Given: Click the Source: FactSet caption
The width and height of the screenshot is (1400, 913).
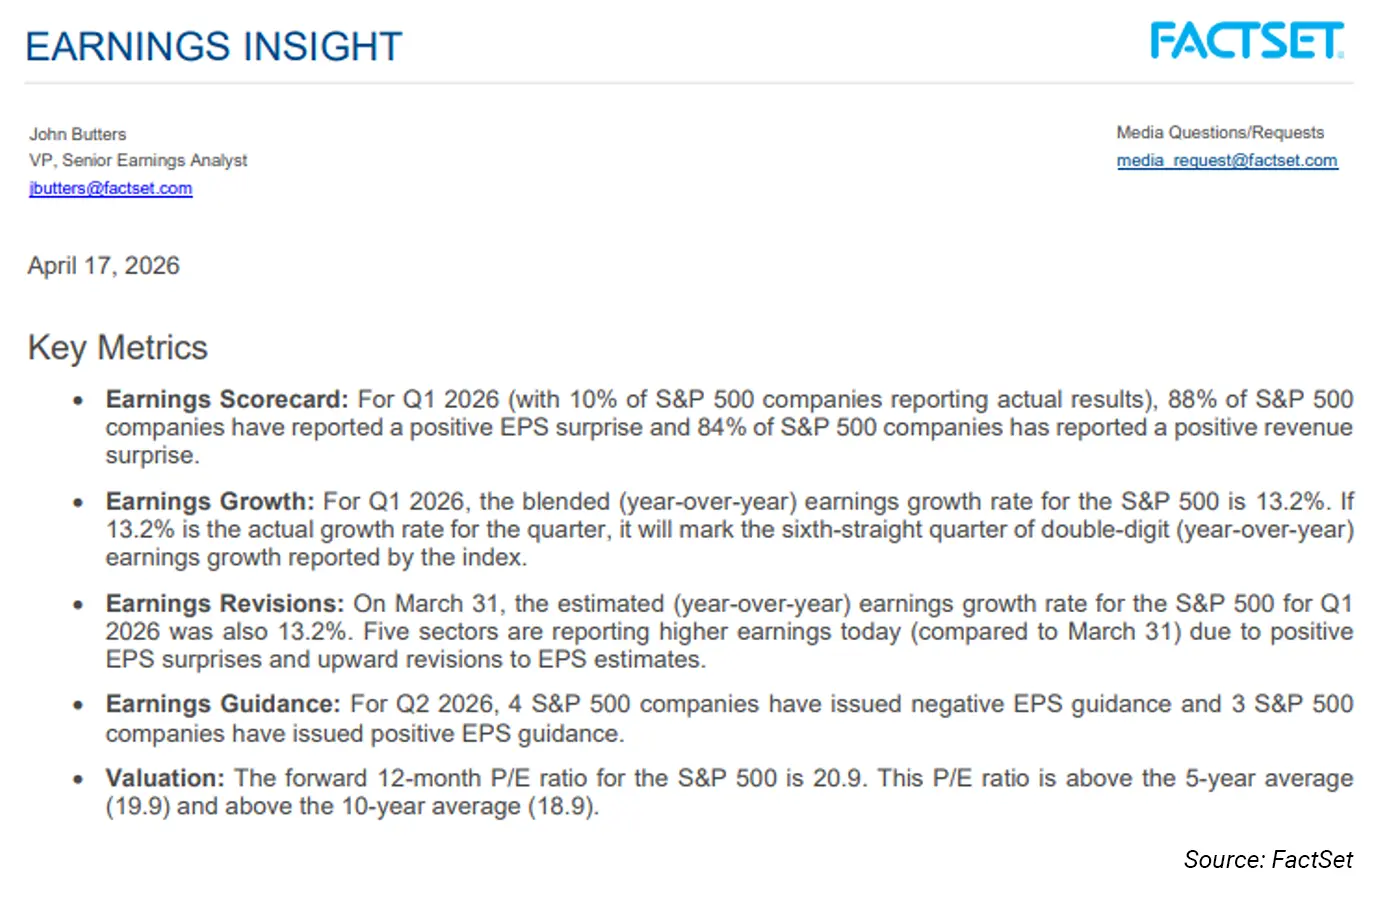Looking at the screenshot, I should 1268,860.
